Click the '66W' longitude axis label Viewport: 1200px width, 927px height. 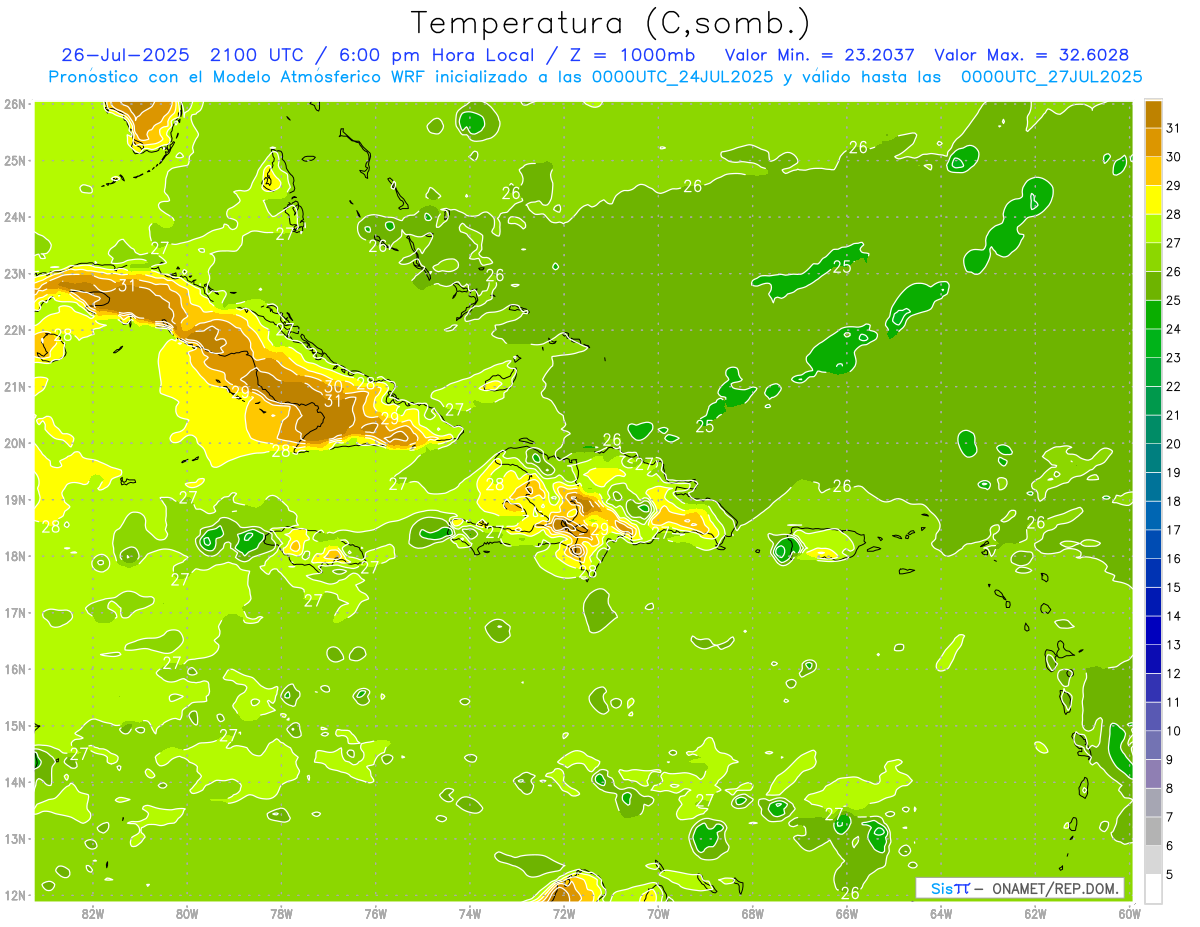click(846, 913)
